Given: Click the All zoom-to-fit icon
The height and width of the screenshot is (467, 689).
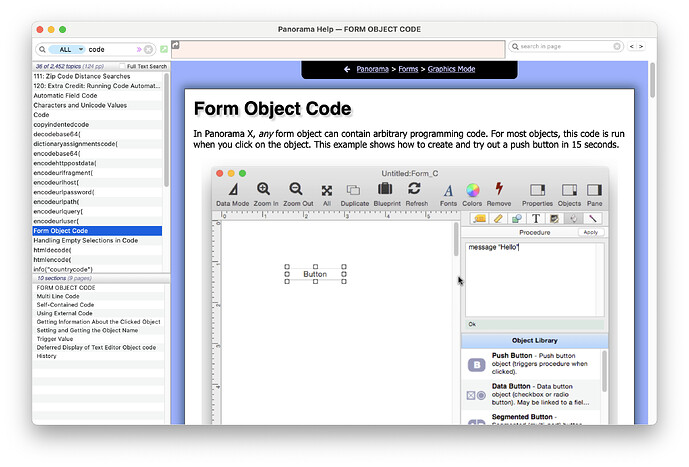Looking at the screenshot, I should 326,191.
